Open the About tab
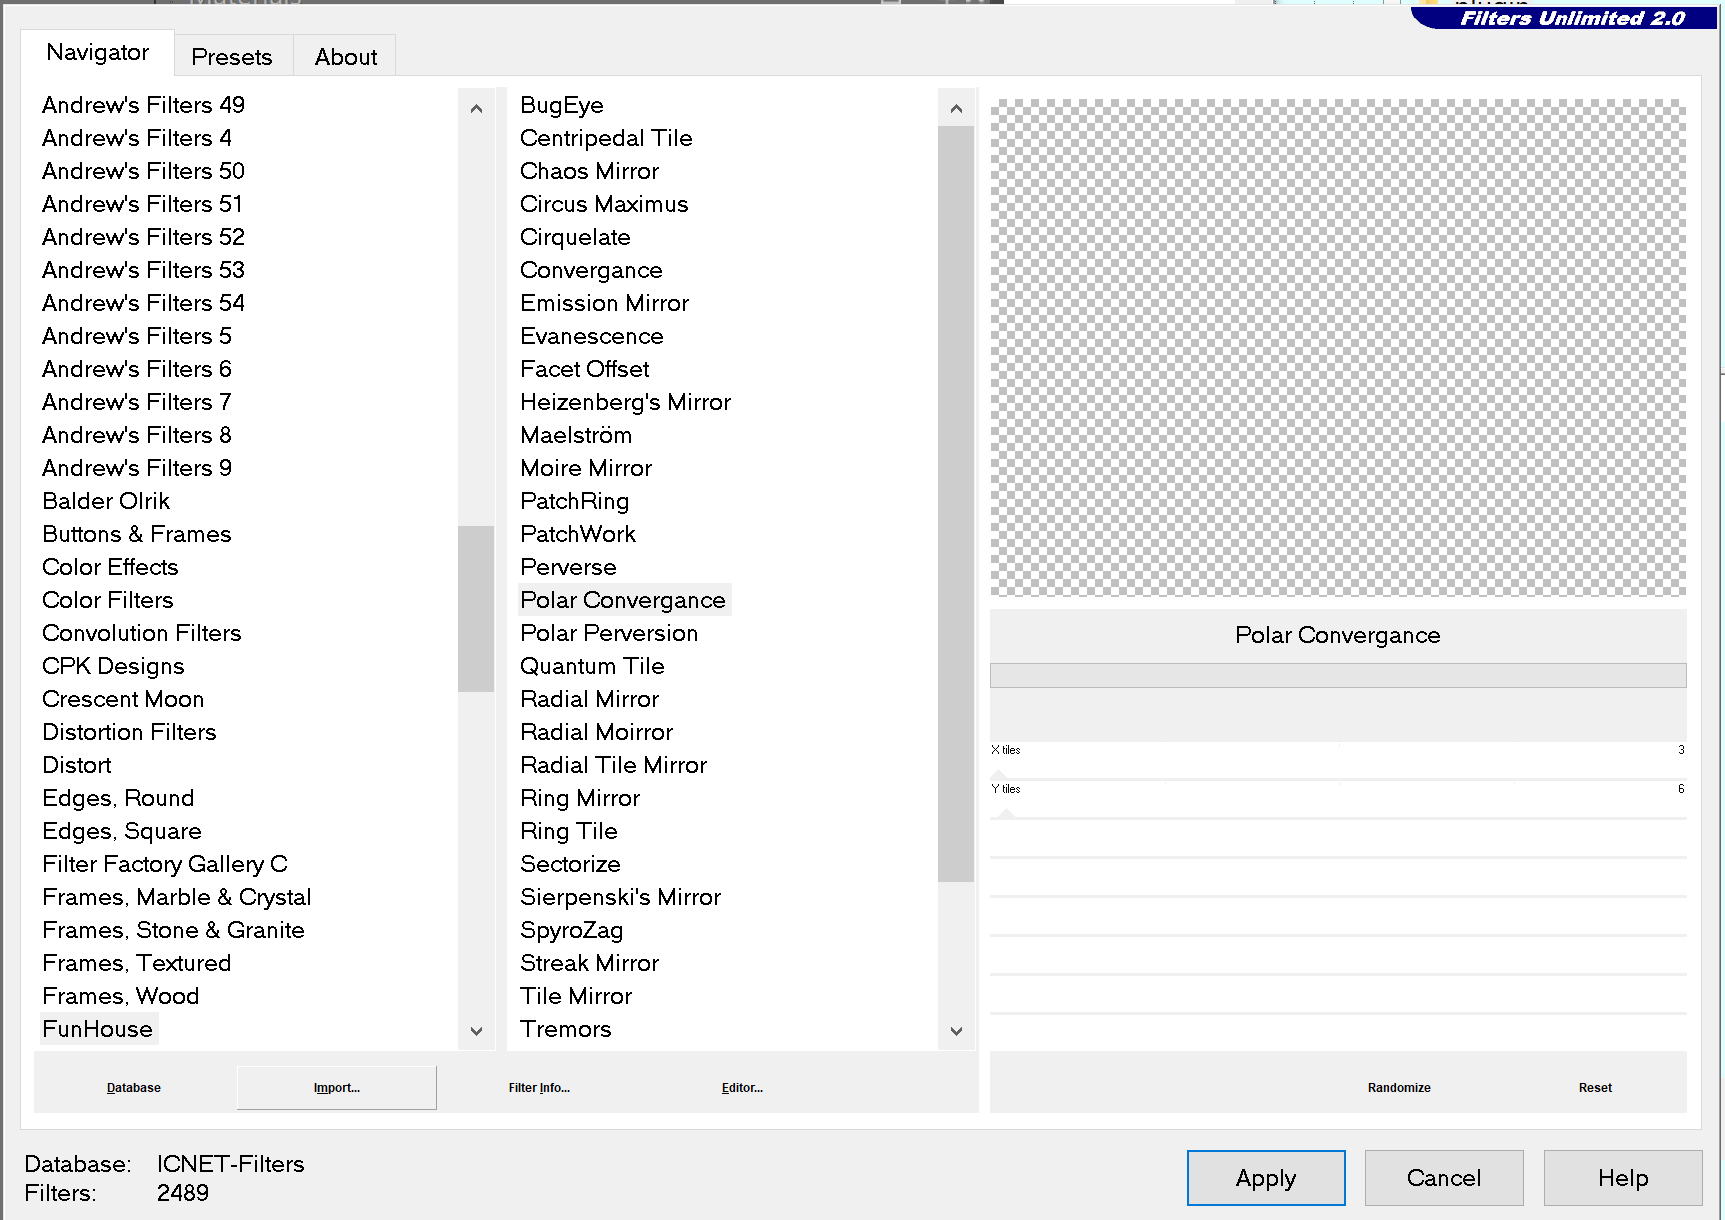 coord(346,57)
